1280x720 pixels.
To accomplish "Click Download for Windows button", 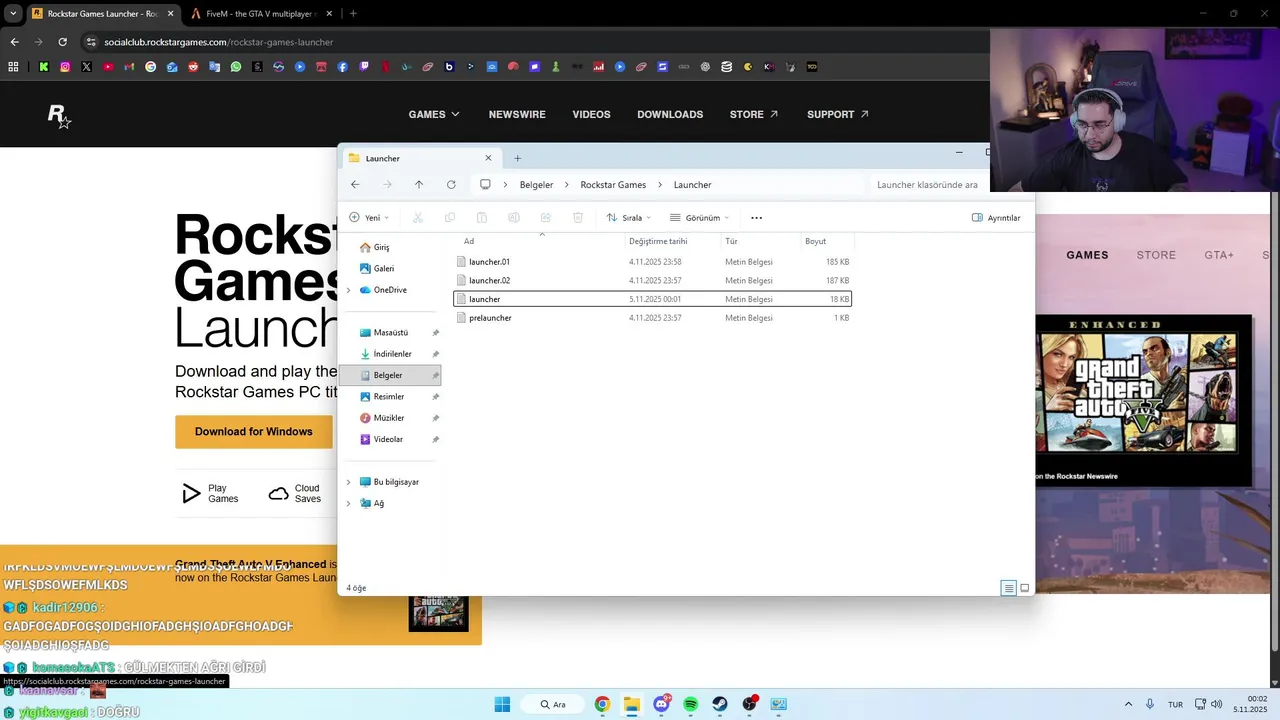I will click(254, 432).
